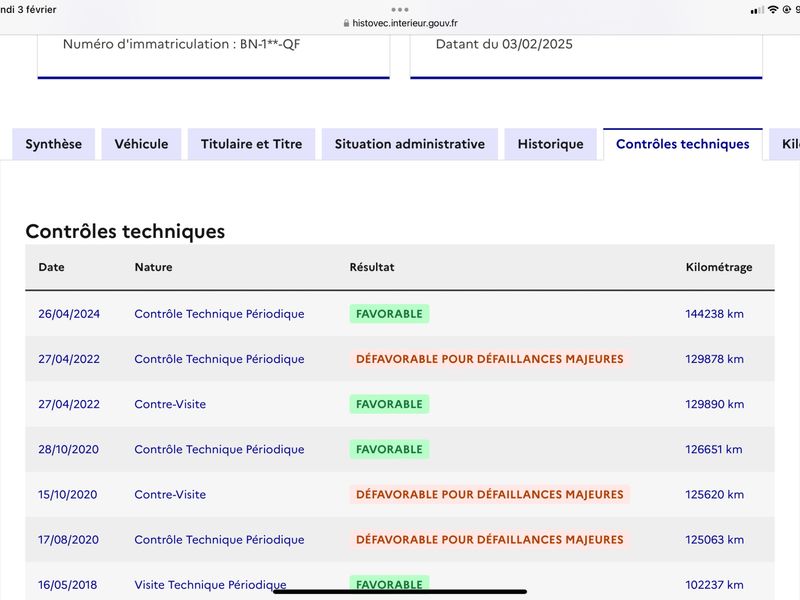Tap the three dots above the address
Screen dimensions: 800x600
pyautogui.click(x=400, y=9)
